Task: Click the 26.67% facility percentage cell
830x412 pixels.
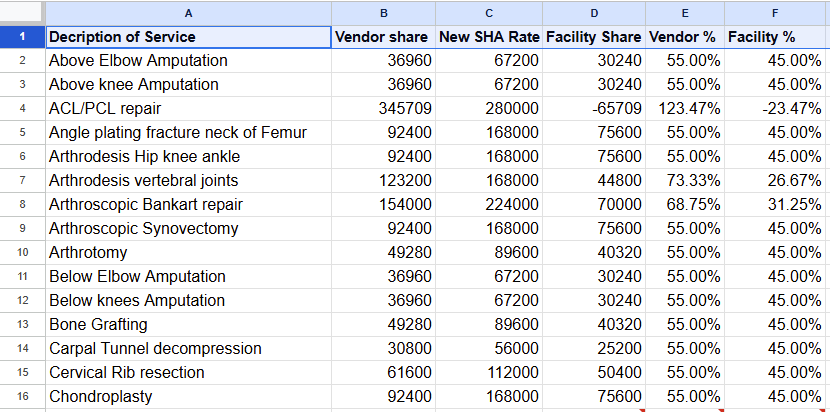Action: coord(775,180)
